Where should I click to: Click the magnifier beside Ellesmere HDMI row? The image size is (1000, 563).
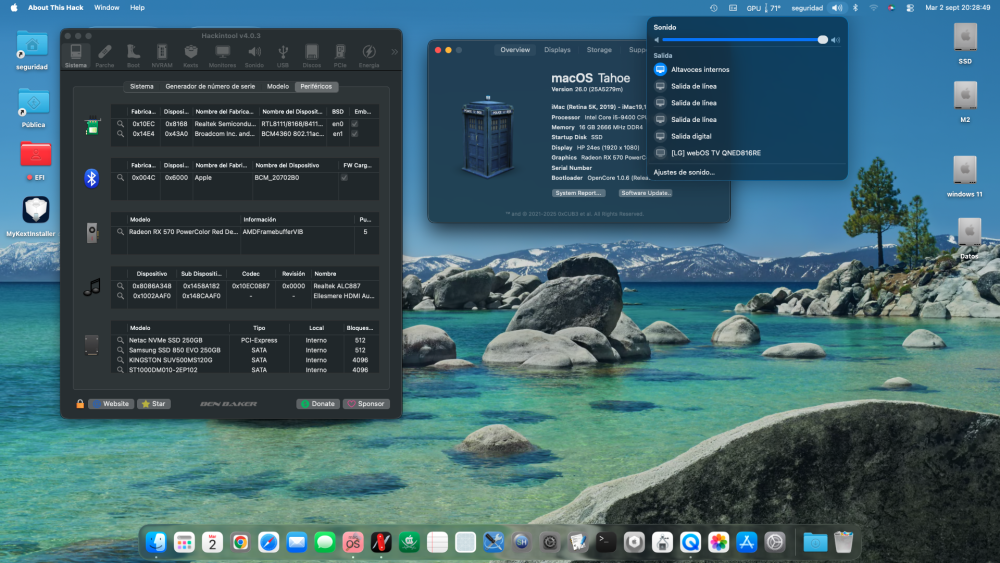120,296
